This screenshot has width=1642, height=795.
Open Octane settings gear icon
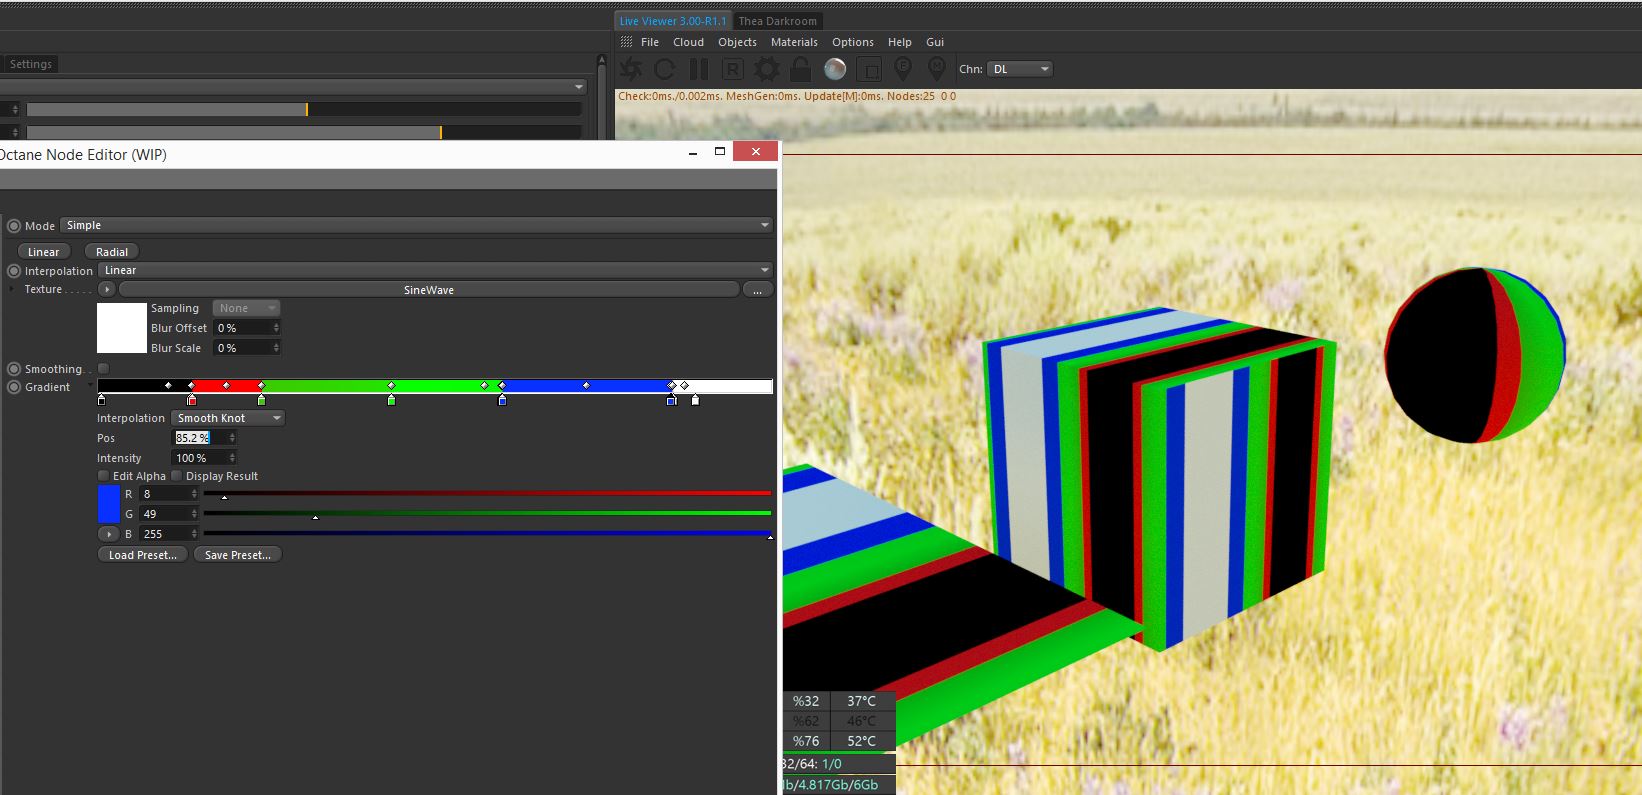[767, 69]
